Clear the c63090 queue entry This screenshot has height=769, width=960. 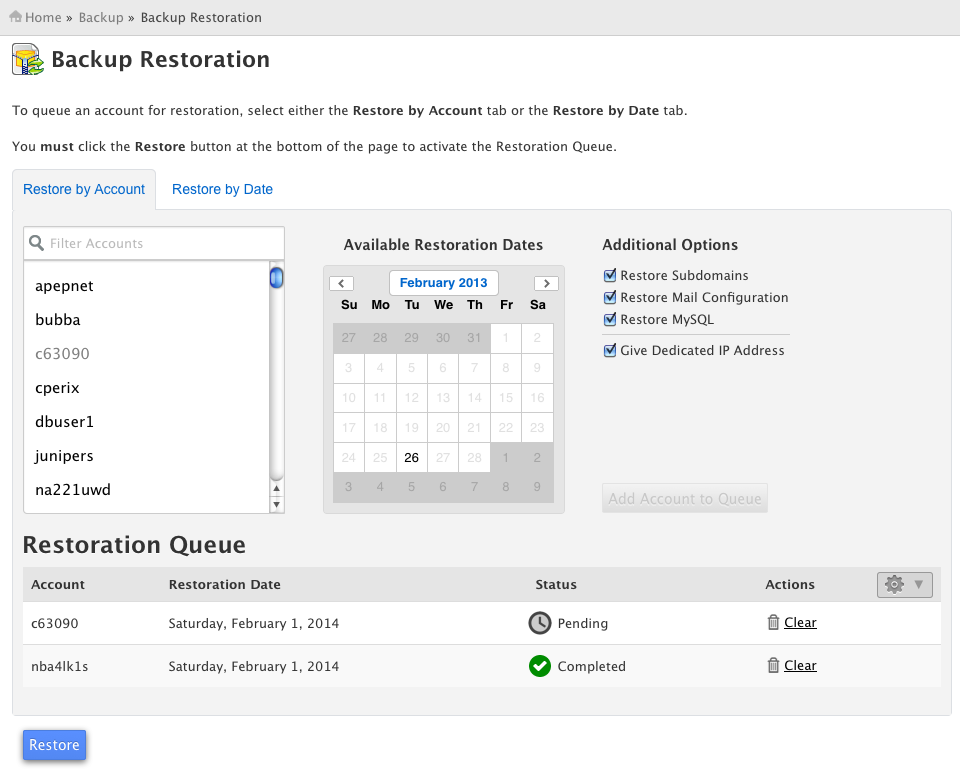(800, 622)
